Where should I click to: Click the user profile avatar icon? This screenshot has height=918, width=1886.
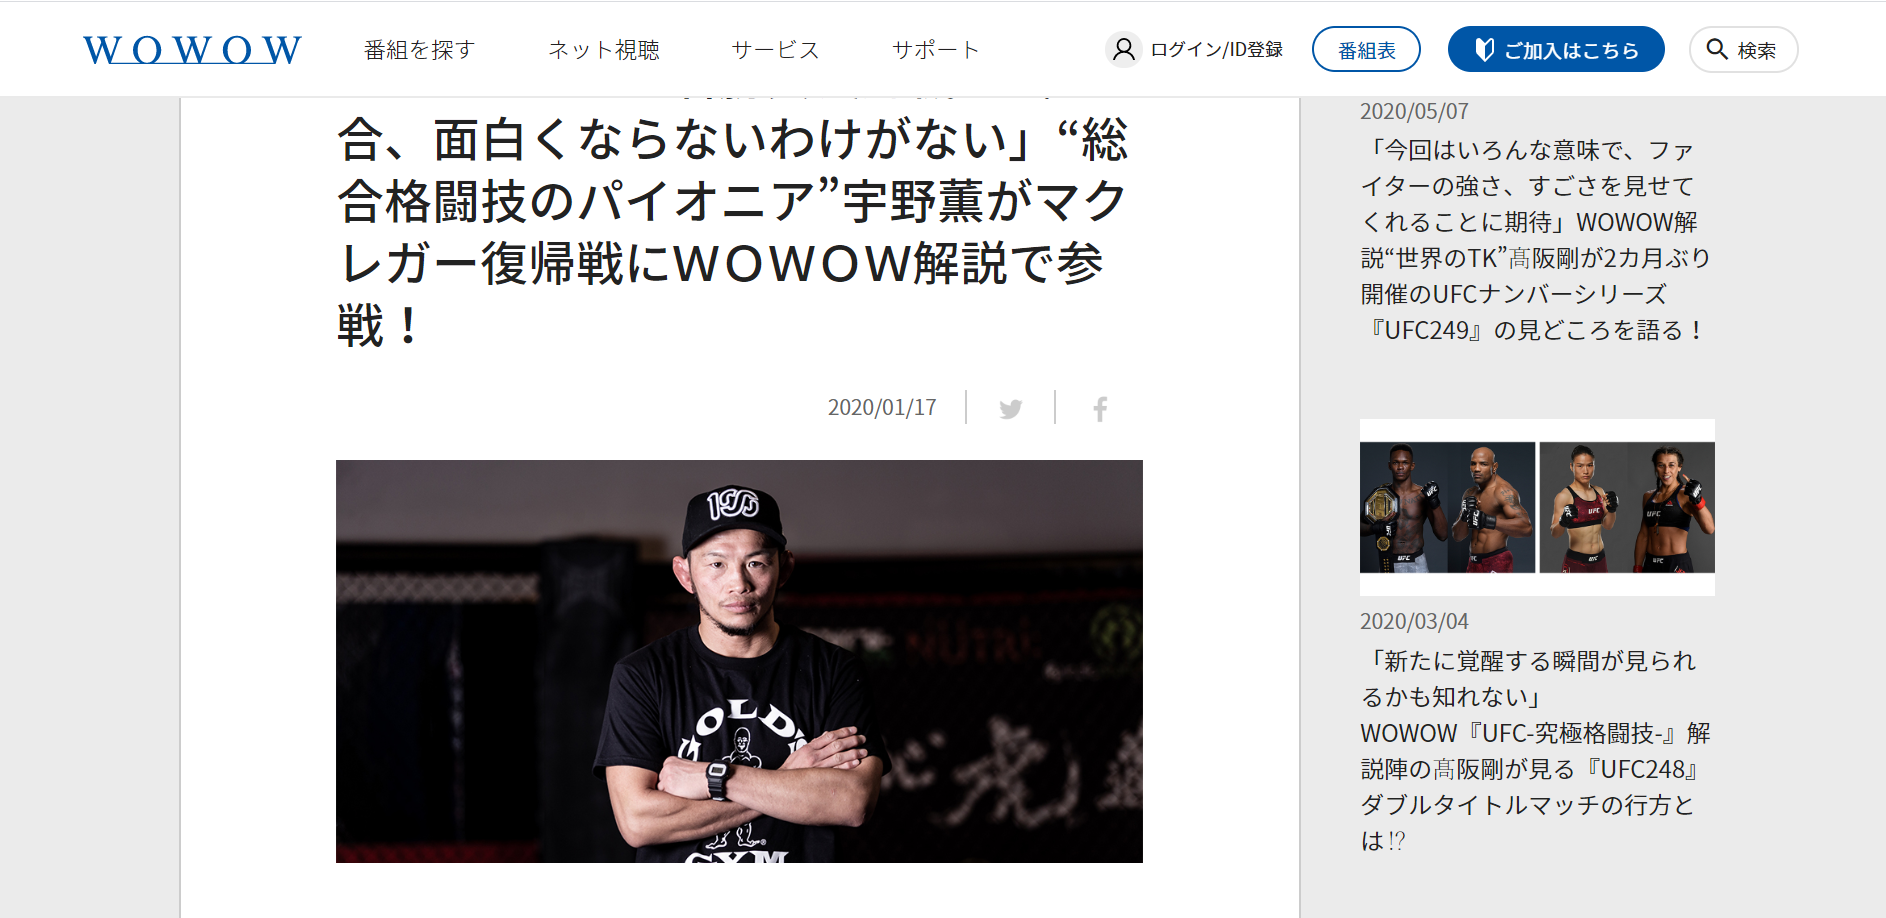tap(1124, 49)
